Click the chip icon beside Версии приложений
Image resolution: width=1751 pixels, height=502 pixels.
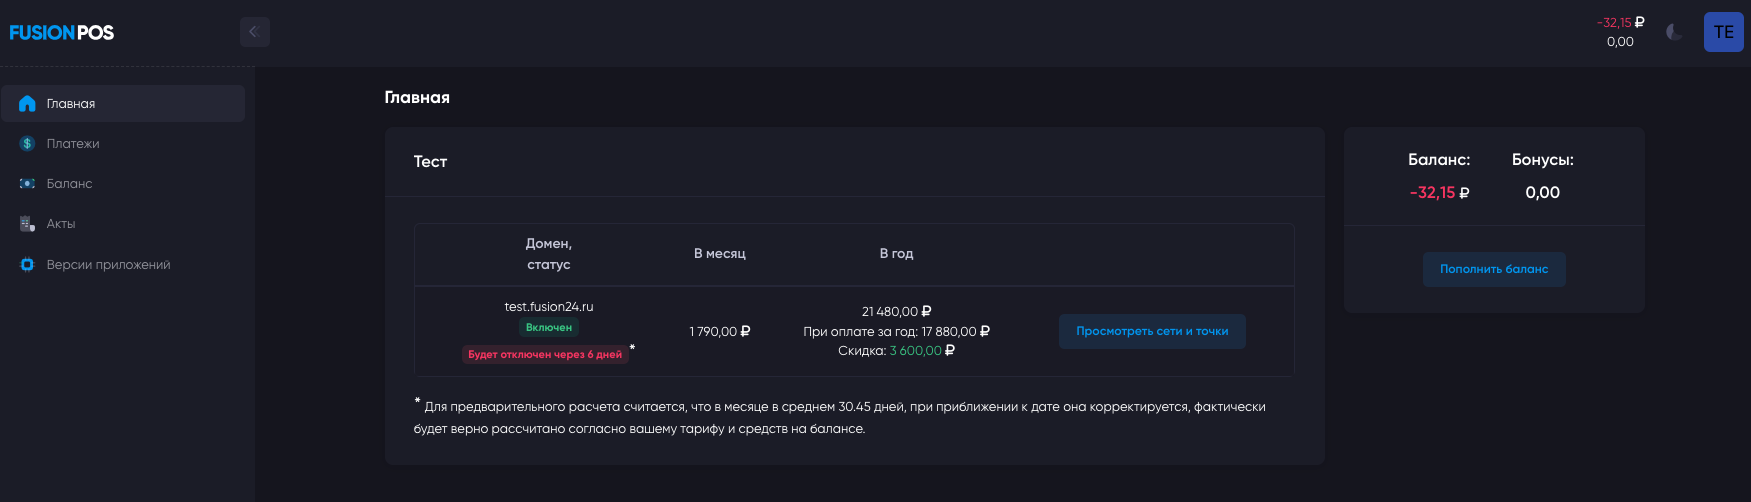click(x=27, y=265)
